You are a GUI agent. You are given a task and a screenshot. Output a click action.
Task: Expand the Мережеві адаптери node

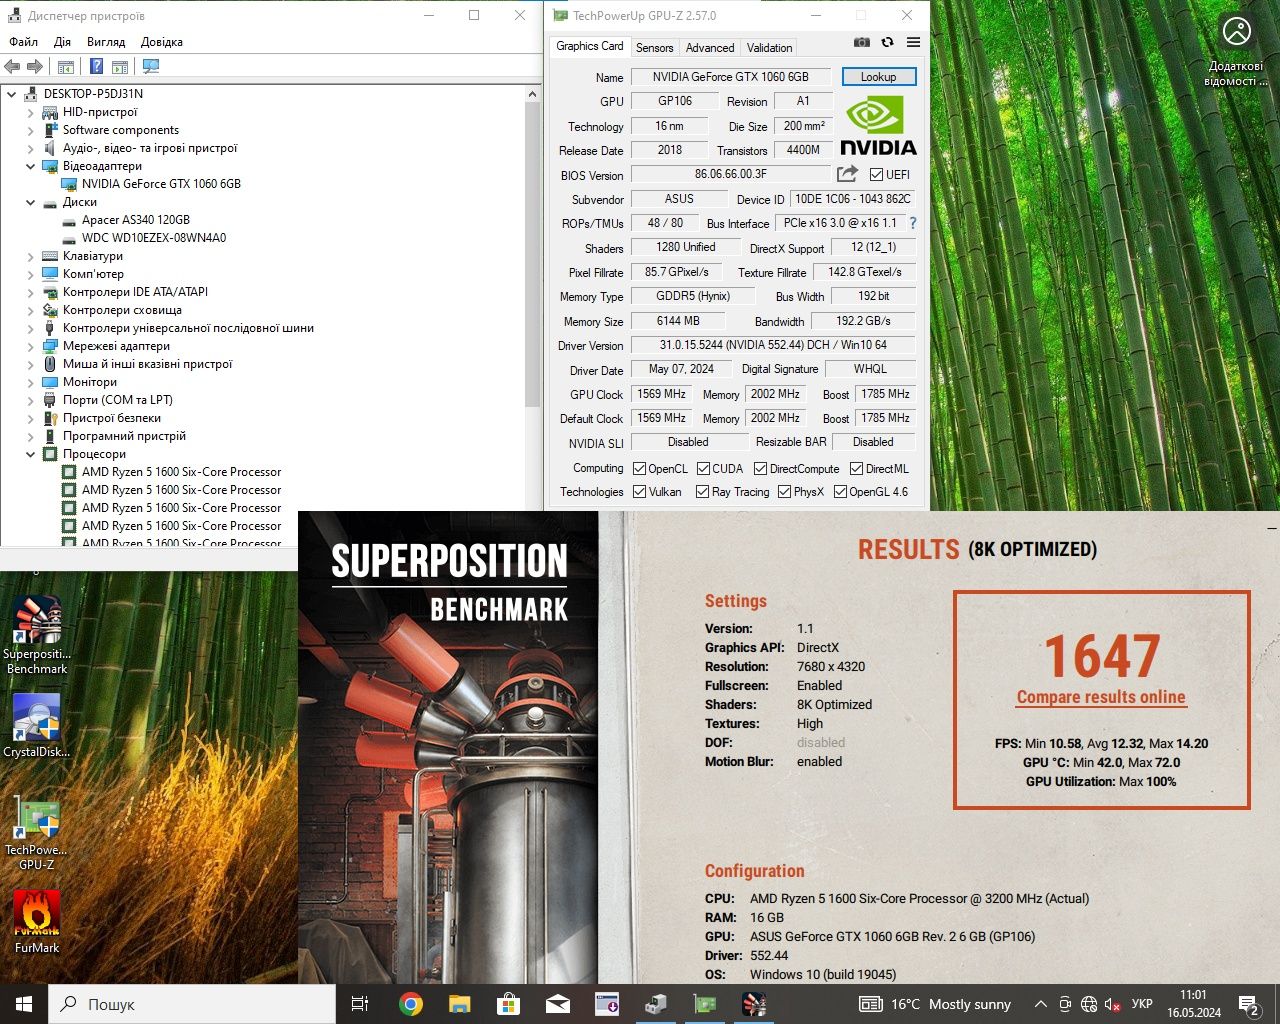point(30,346)
